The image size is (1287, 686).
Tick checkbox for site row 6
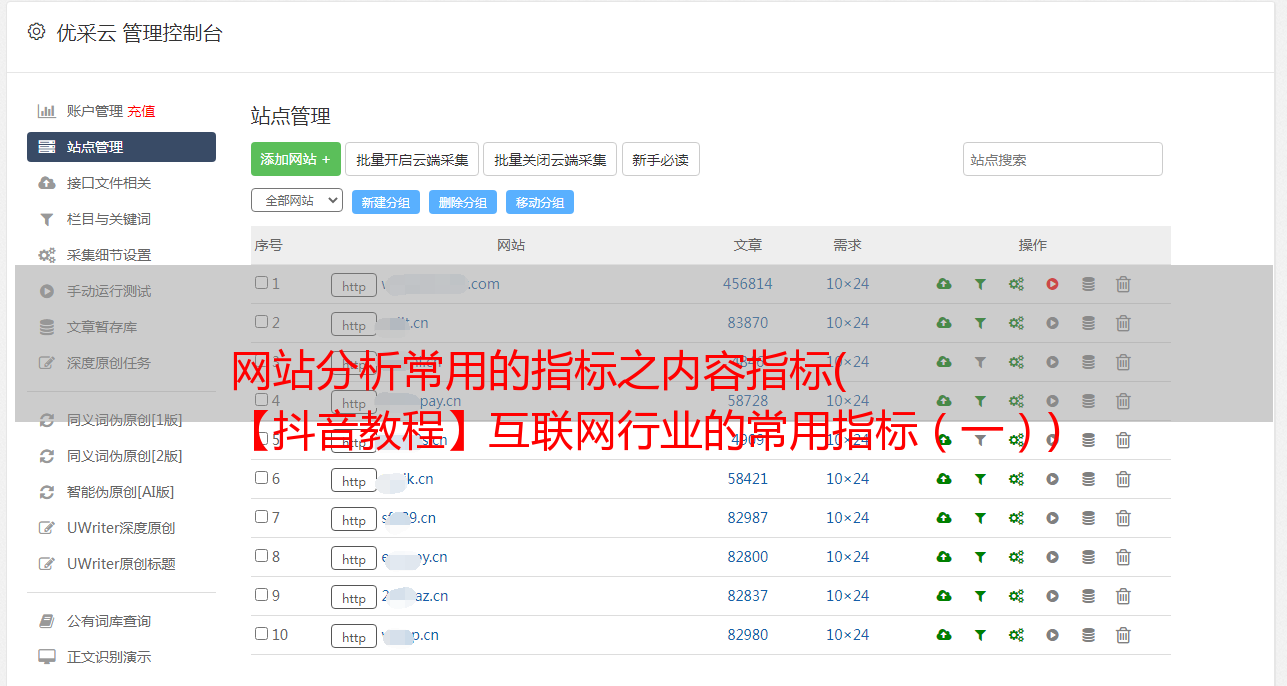261,478
